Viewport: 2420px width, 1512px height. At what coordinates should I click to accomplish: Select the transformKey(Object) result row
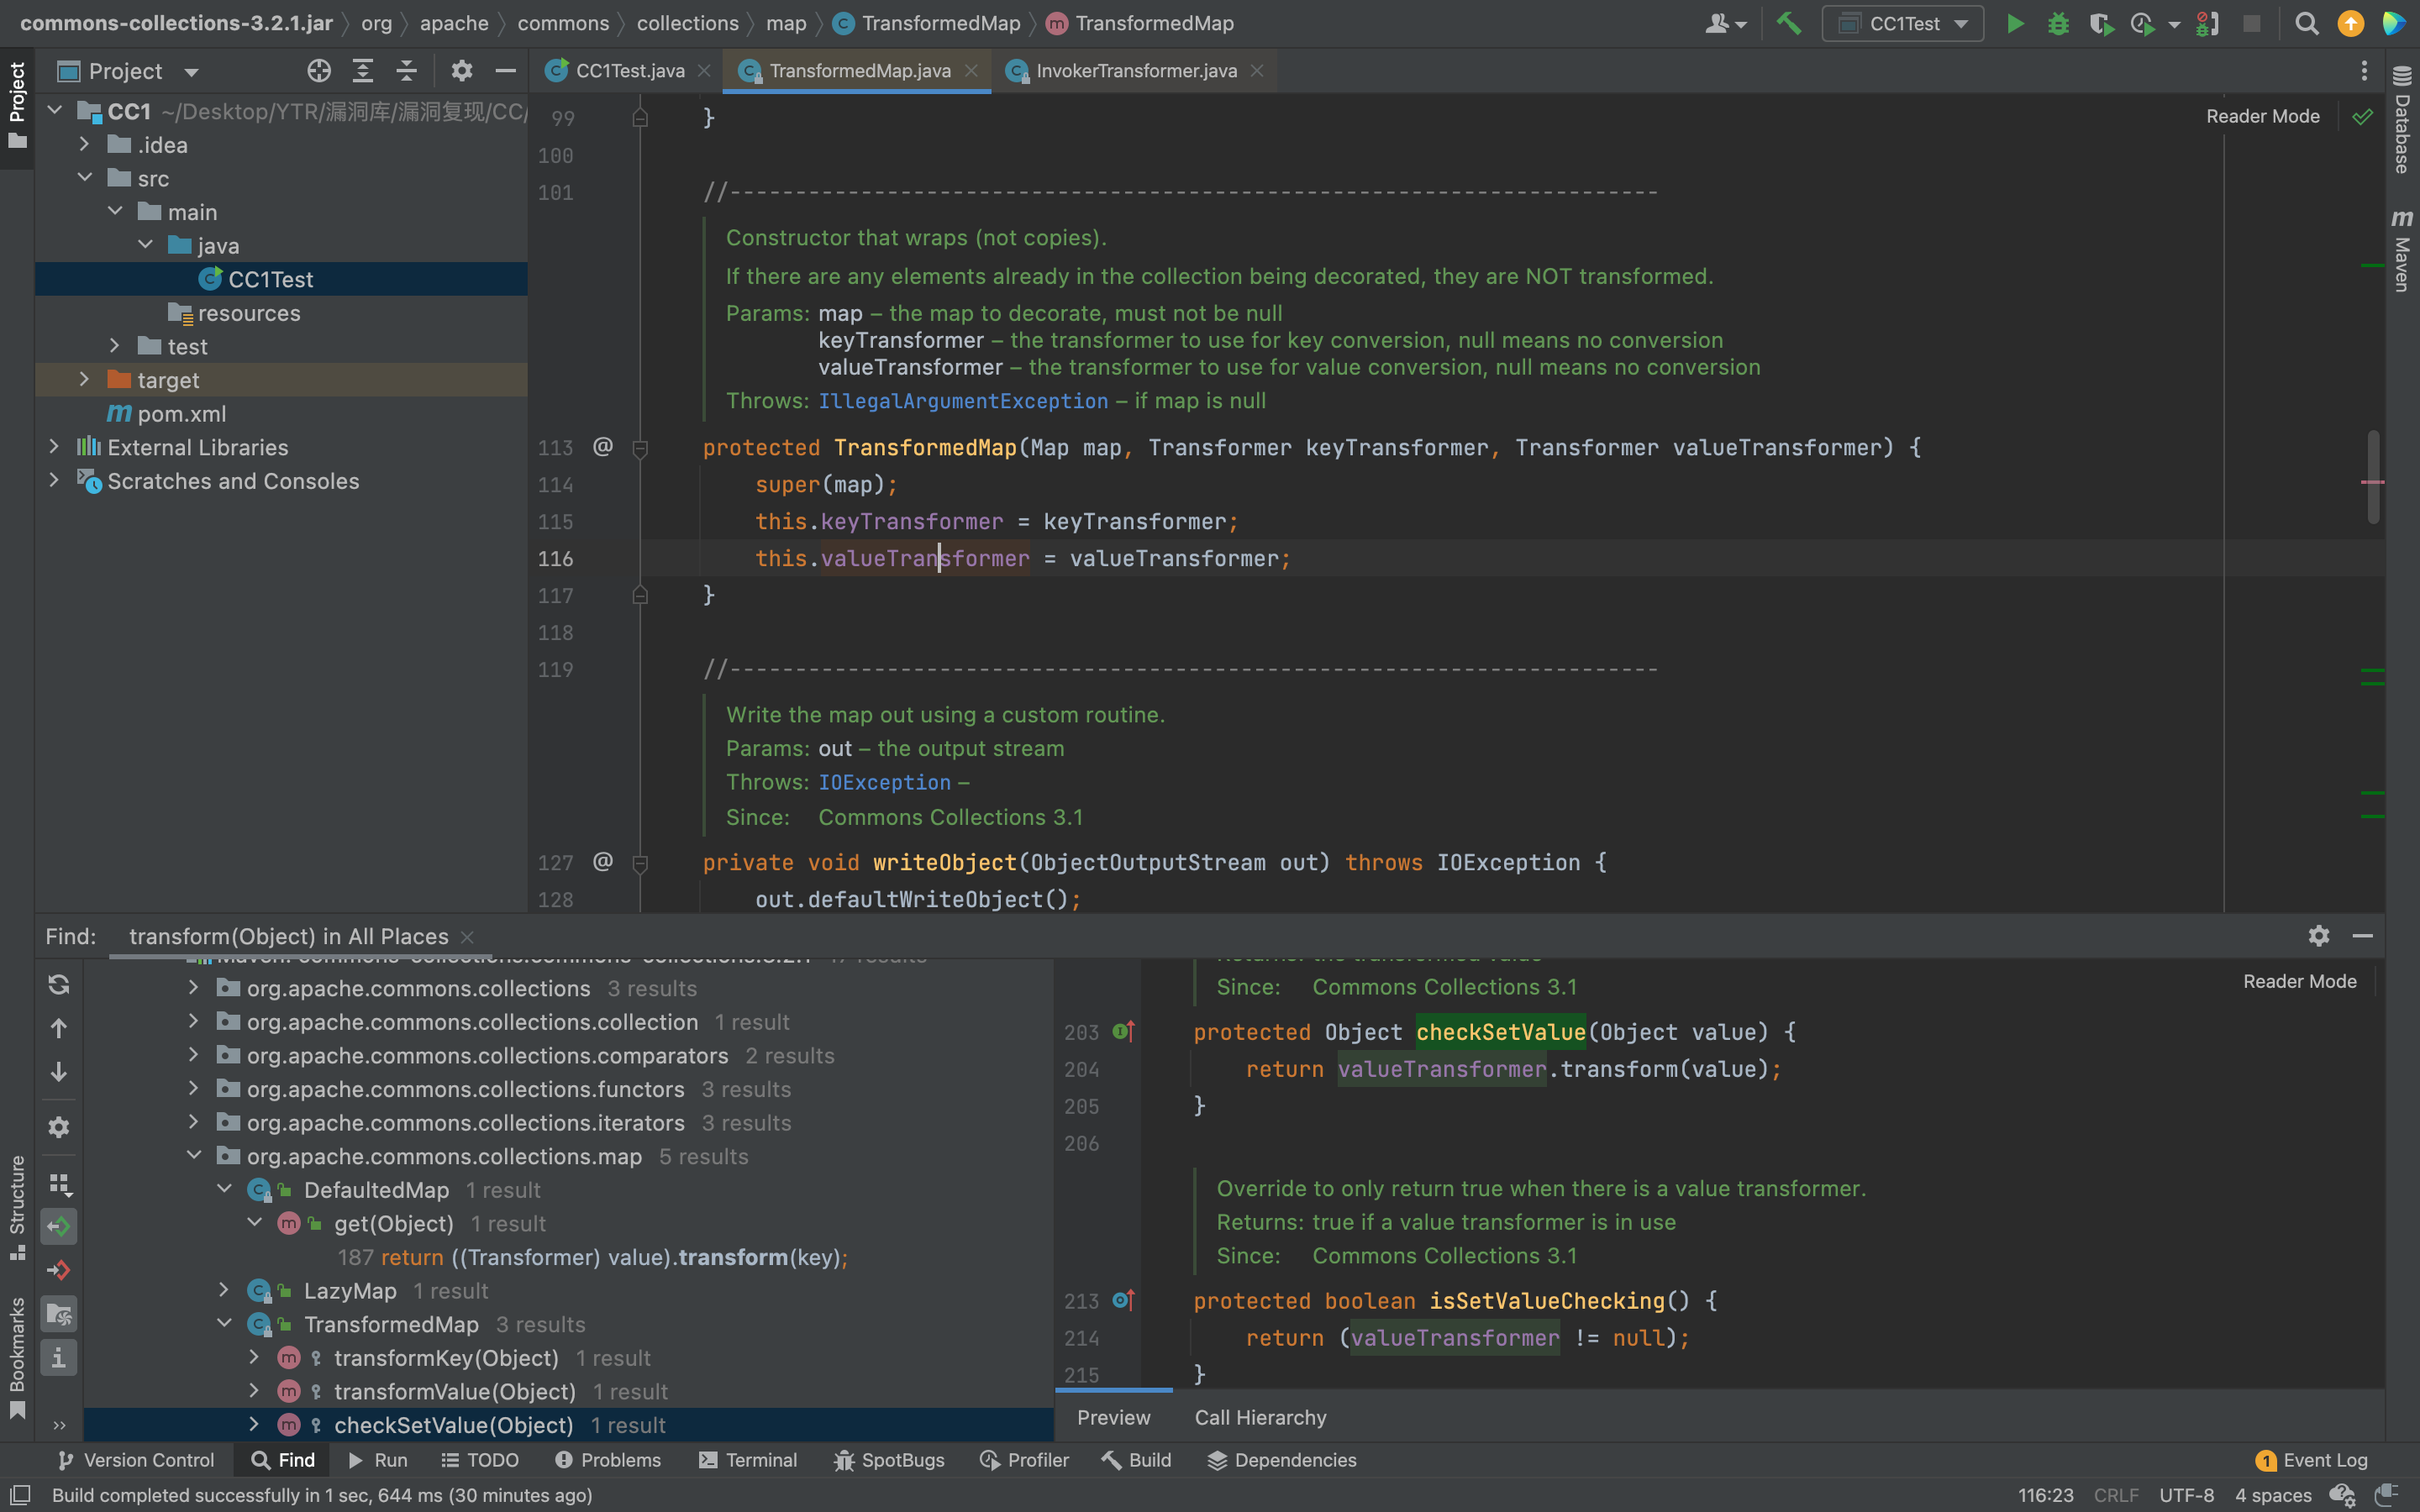tap(568, 1358)
